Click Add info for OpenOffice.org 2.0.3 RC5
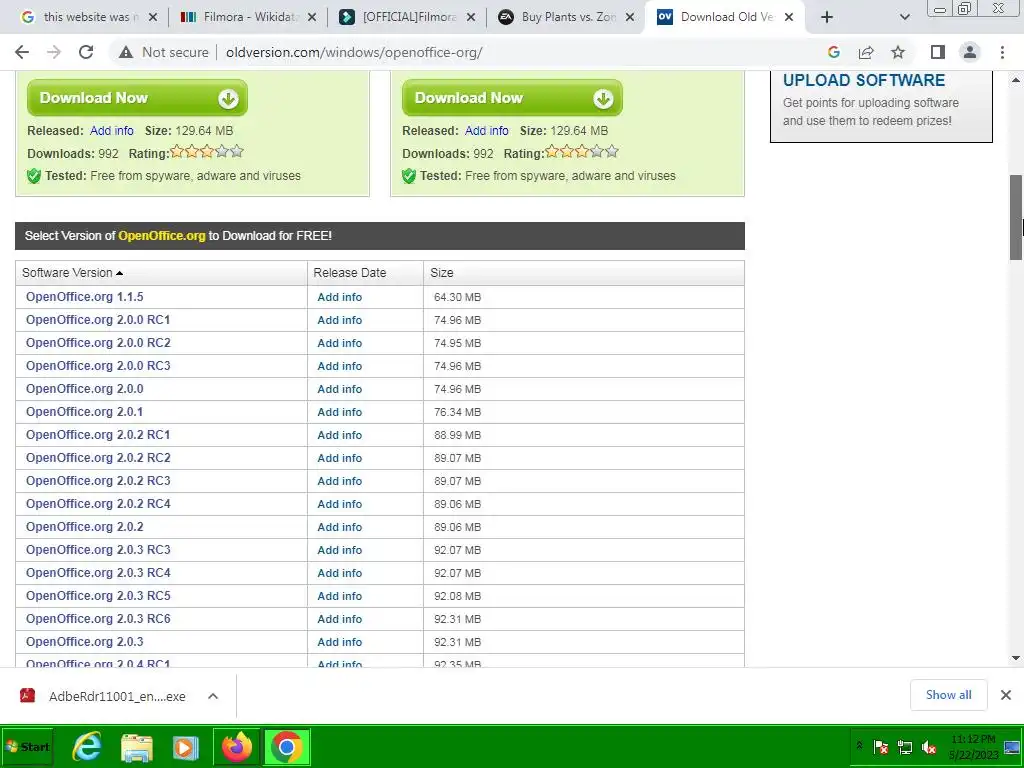This screenshot has height=768, width=1024. (x=340, y=596)
